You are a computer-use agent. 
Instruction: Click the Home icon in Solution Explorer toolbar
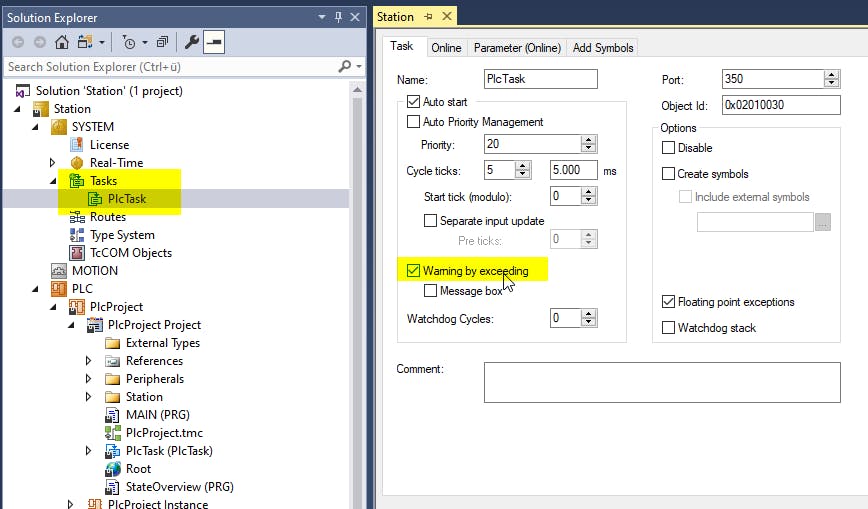click(x=62, y=42)
